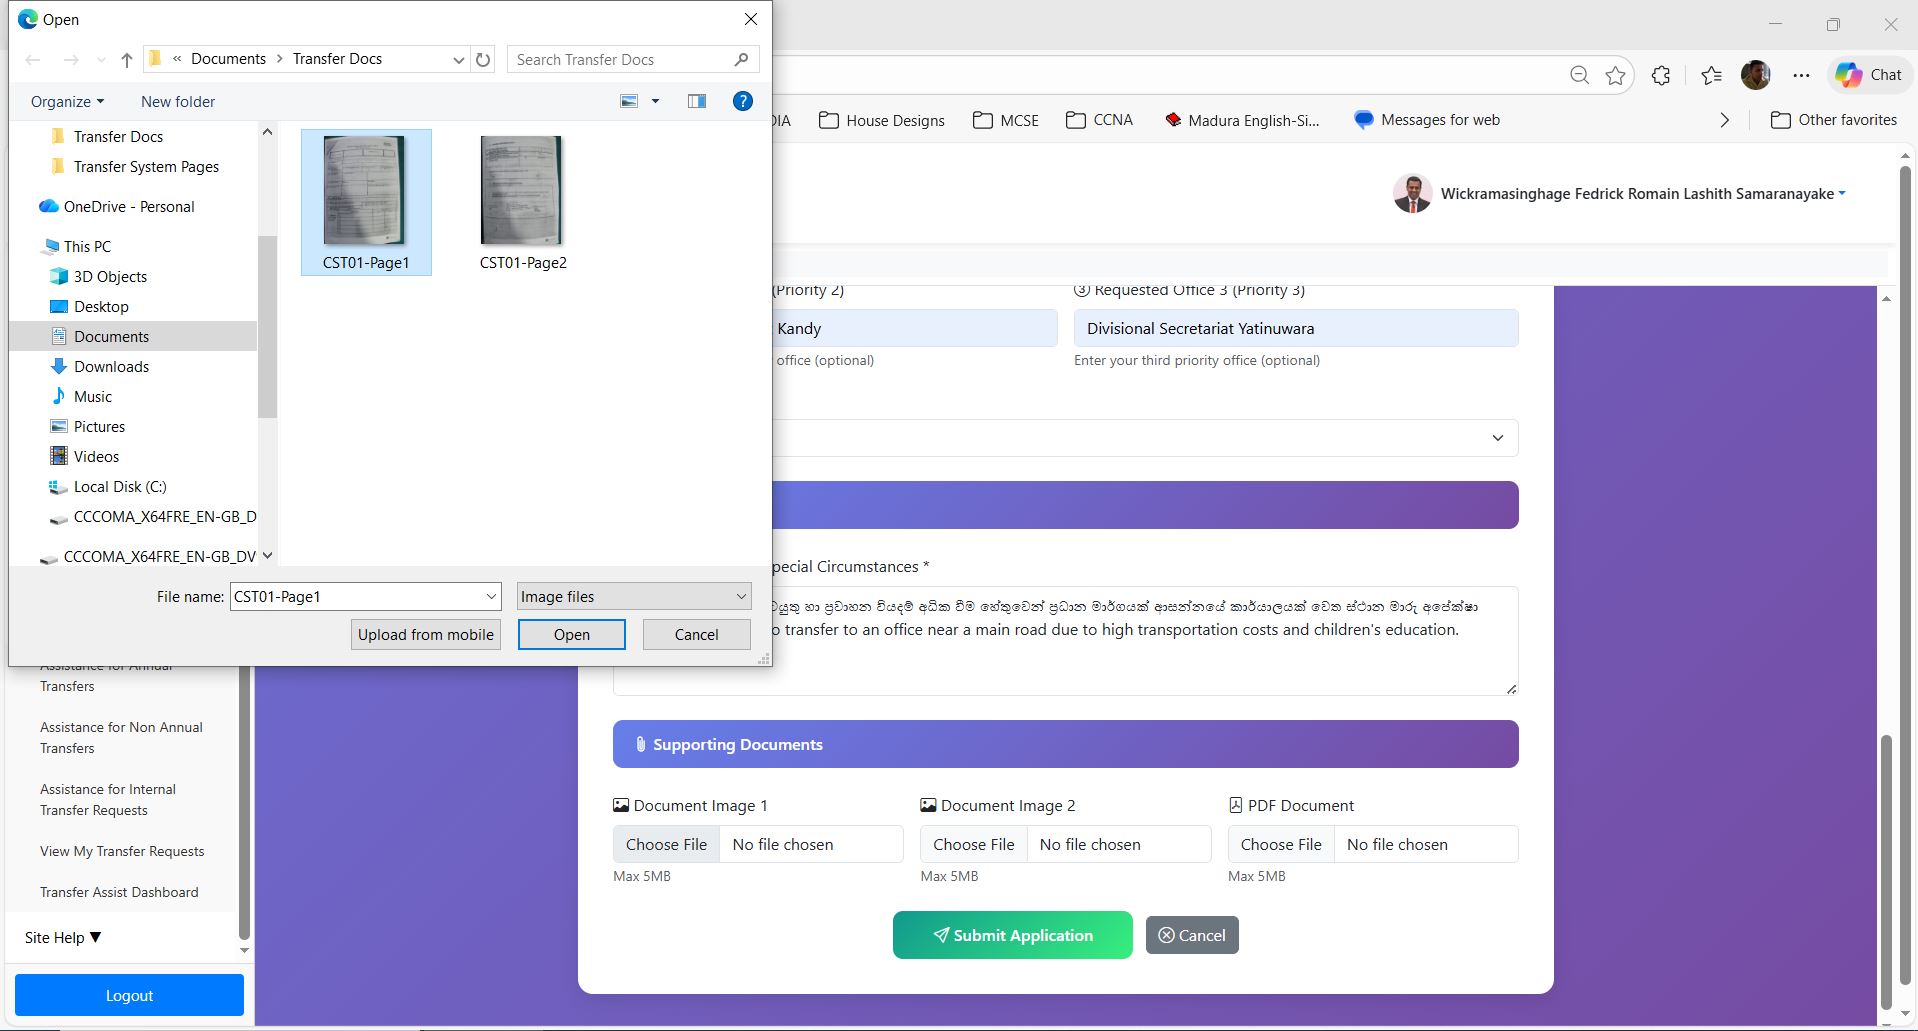Click the refresh icon beside the address path

click(483, 60)
